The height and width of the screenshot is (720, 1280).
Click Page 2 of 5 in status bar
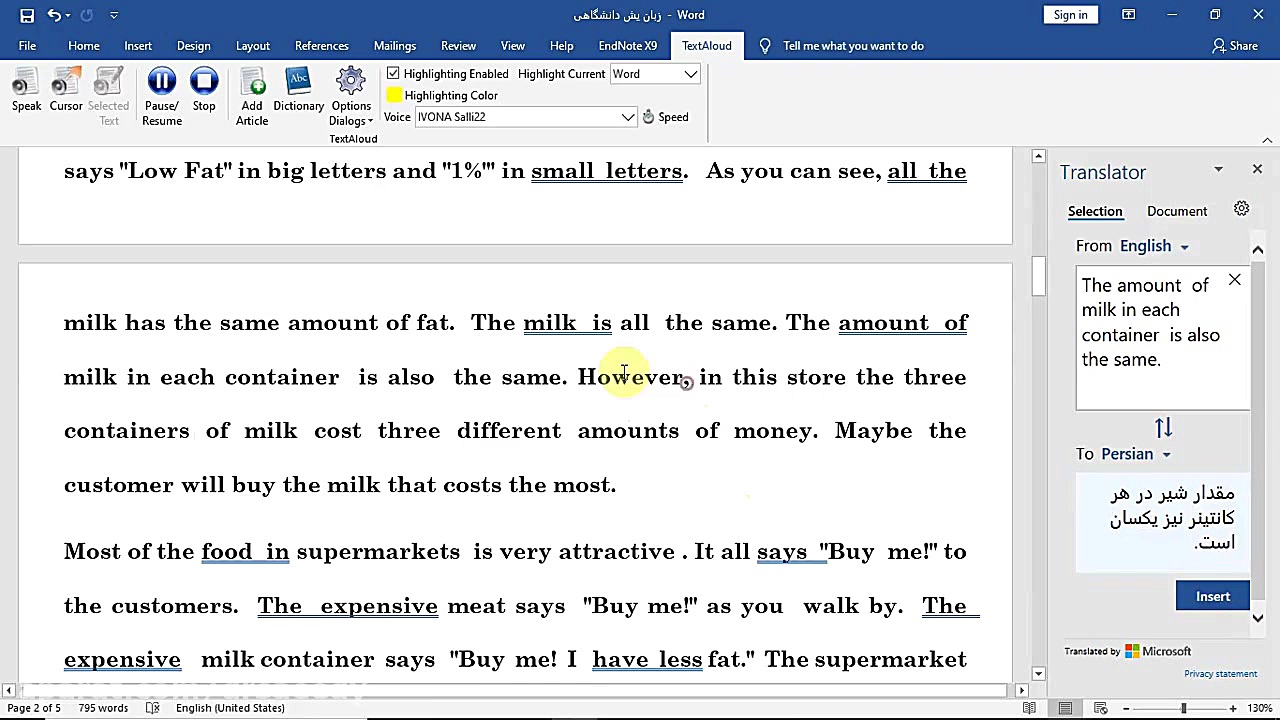click(x=34, y=708)
